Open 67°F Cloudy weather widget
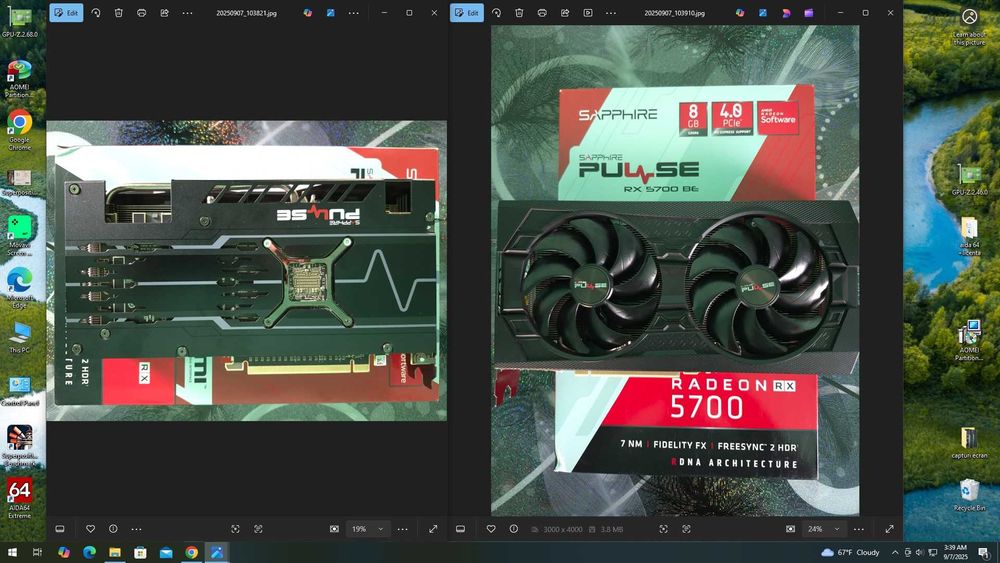Viewport: 1000px width, 563px height. click(850, 552)
